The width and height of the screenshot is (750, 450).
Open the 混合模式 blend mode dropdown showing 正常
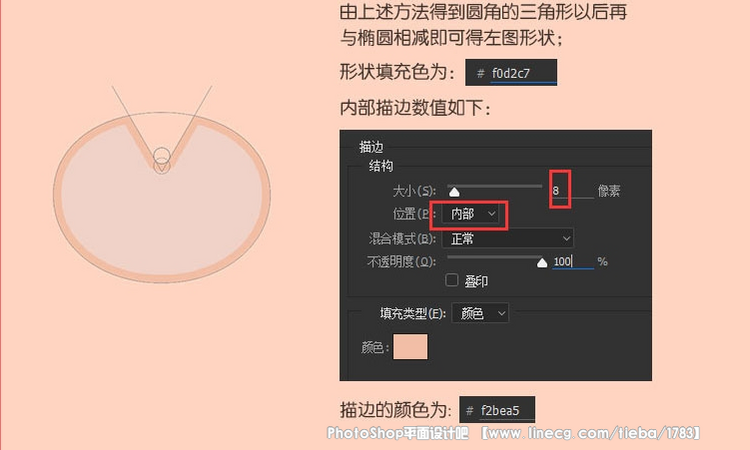coord(507,238)
